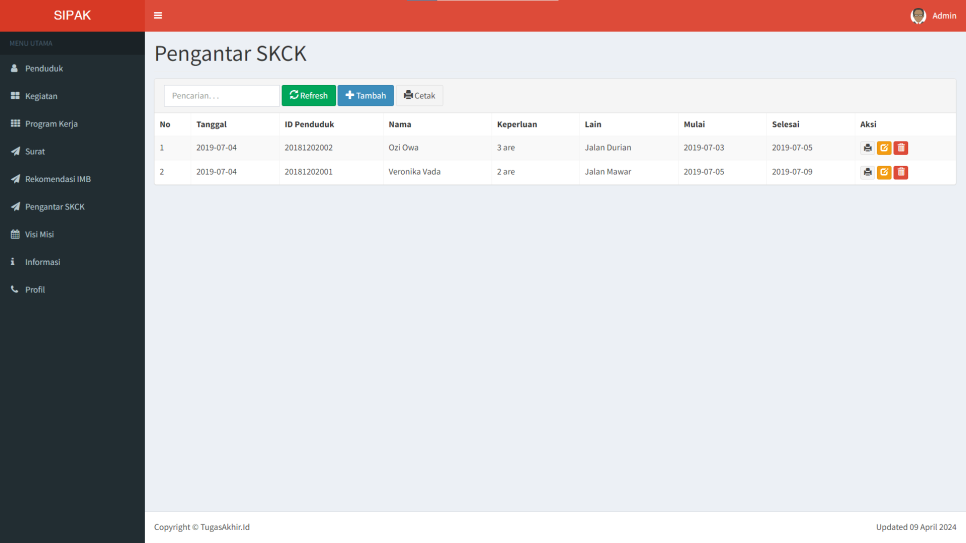Open the Informasi menu item
This screenshot has width=966, height=543.
click(x=72, y=262)
